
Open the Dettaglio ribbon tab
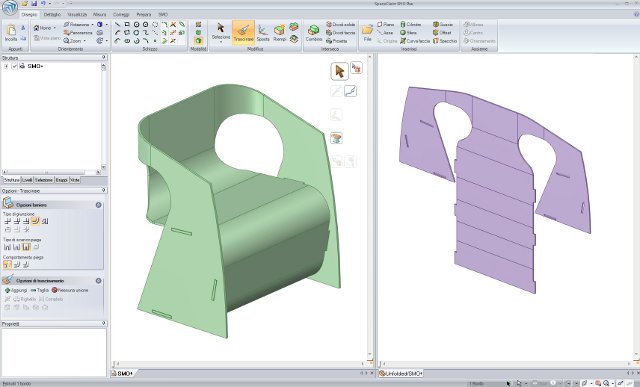[52, 14]
